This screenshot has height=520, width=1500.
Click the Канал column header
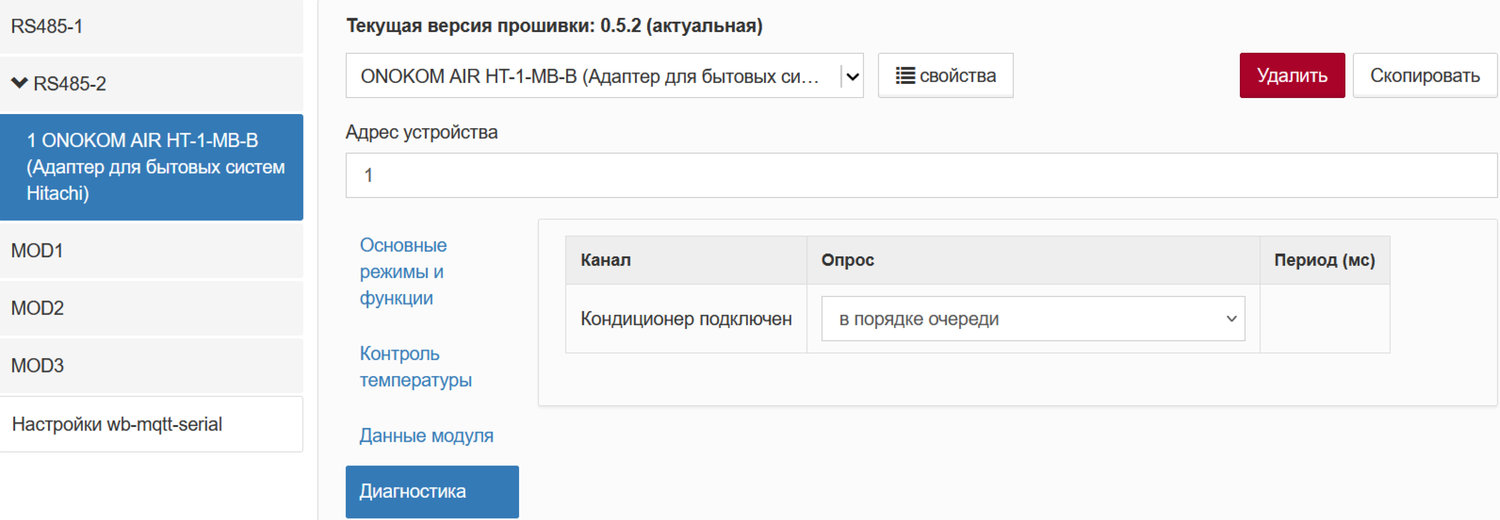pos(686,260)
